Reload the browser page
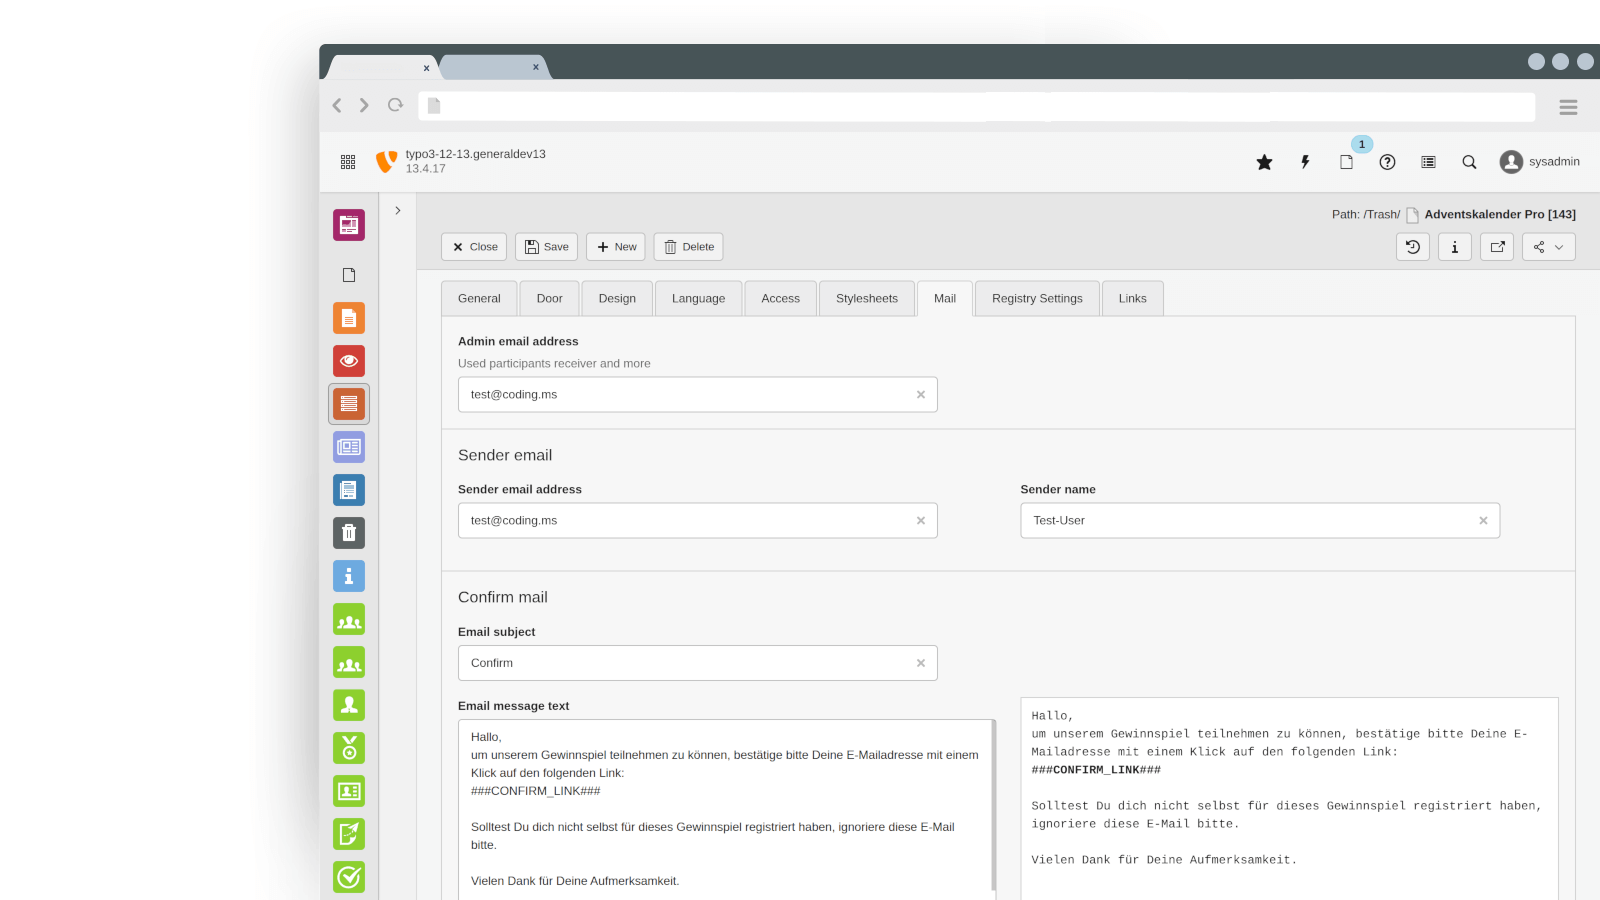The width and height of the screenshot is (1600, 900). click(395, 105)
